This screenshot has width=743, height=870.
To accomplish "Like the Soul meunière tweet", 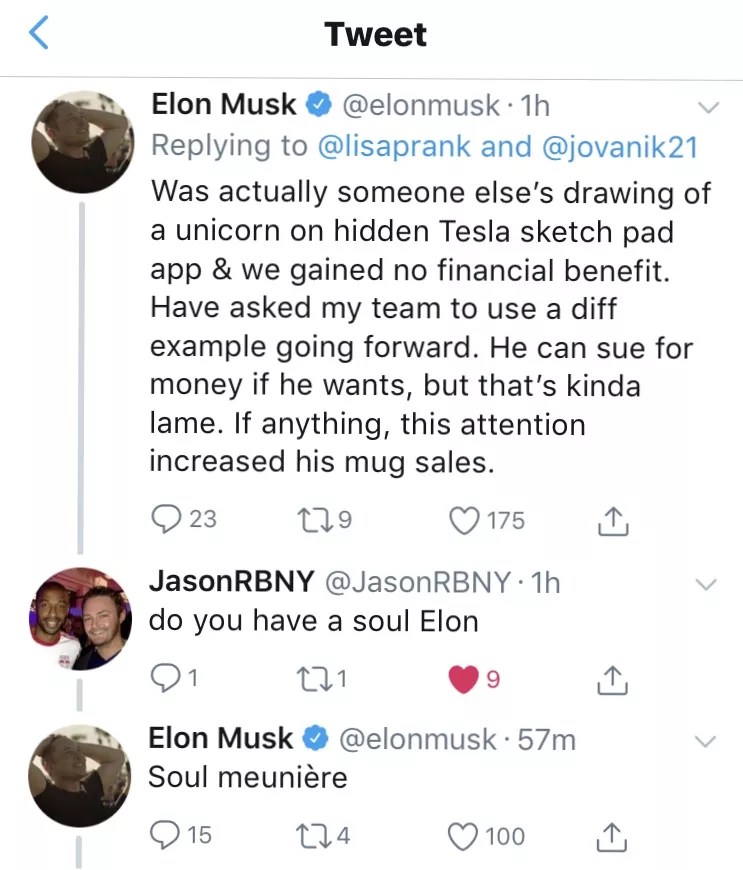I will click(464, 834).
